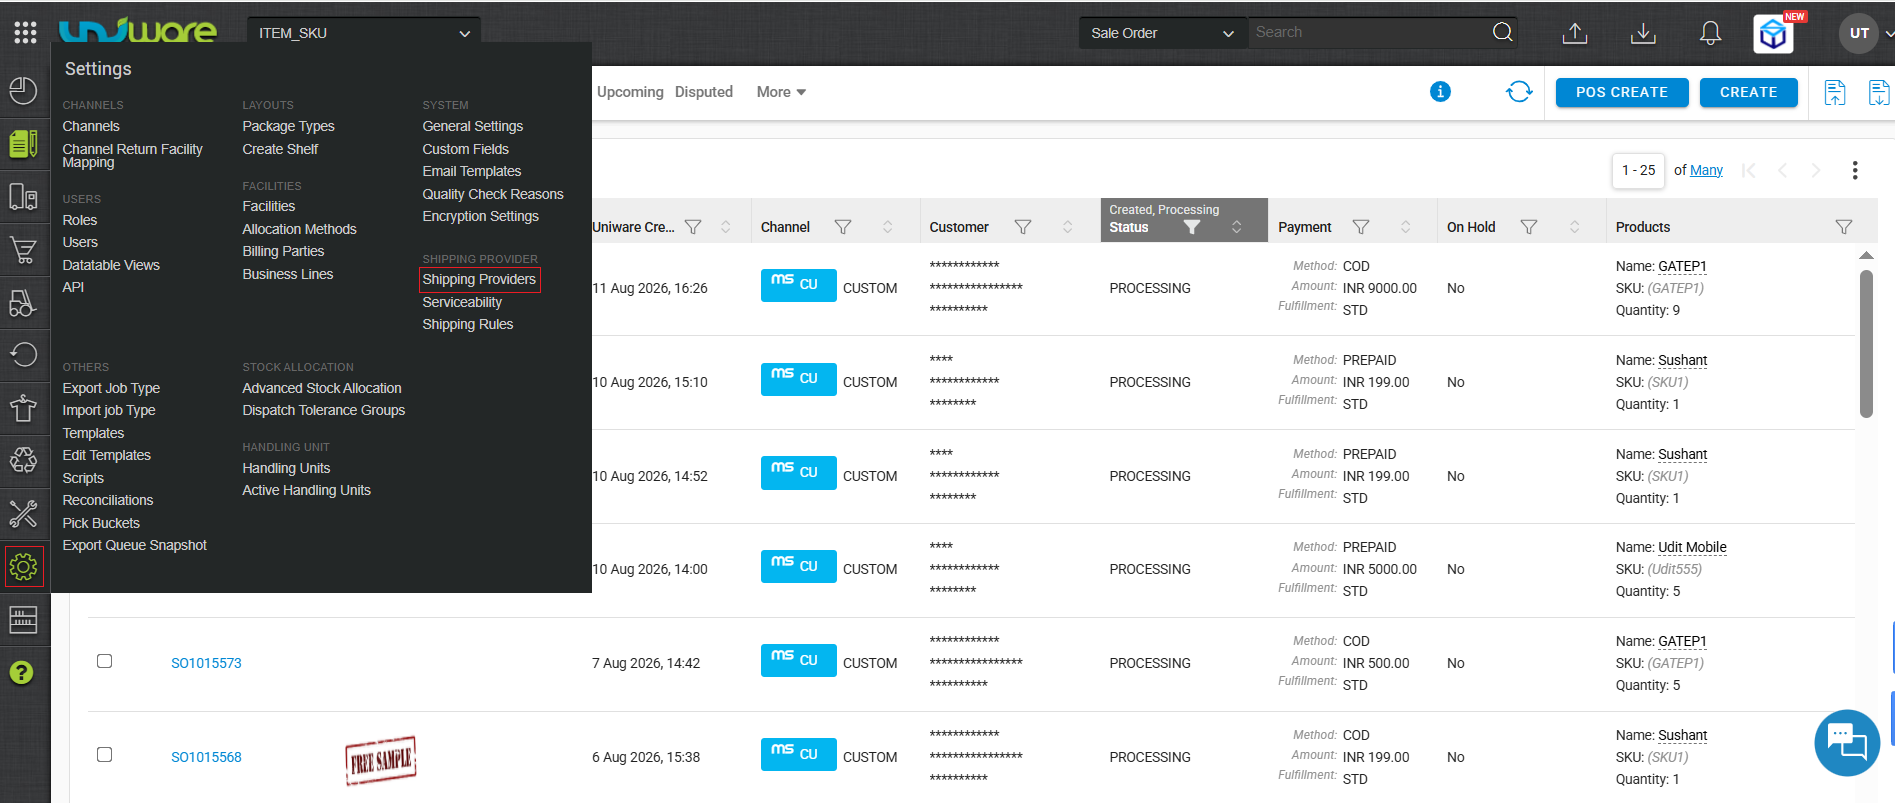Click the blue info icon
This screenshot has width=1895, height=803.
[1440, 92]
